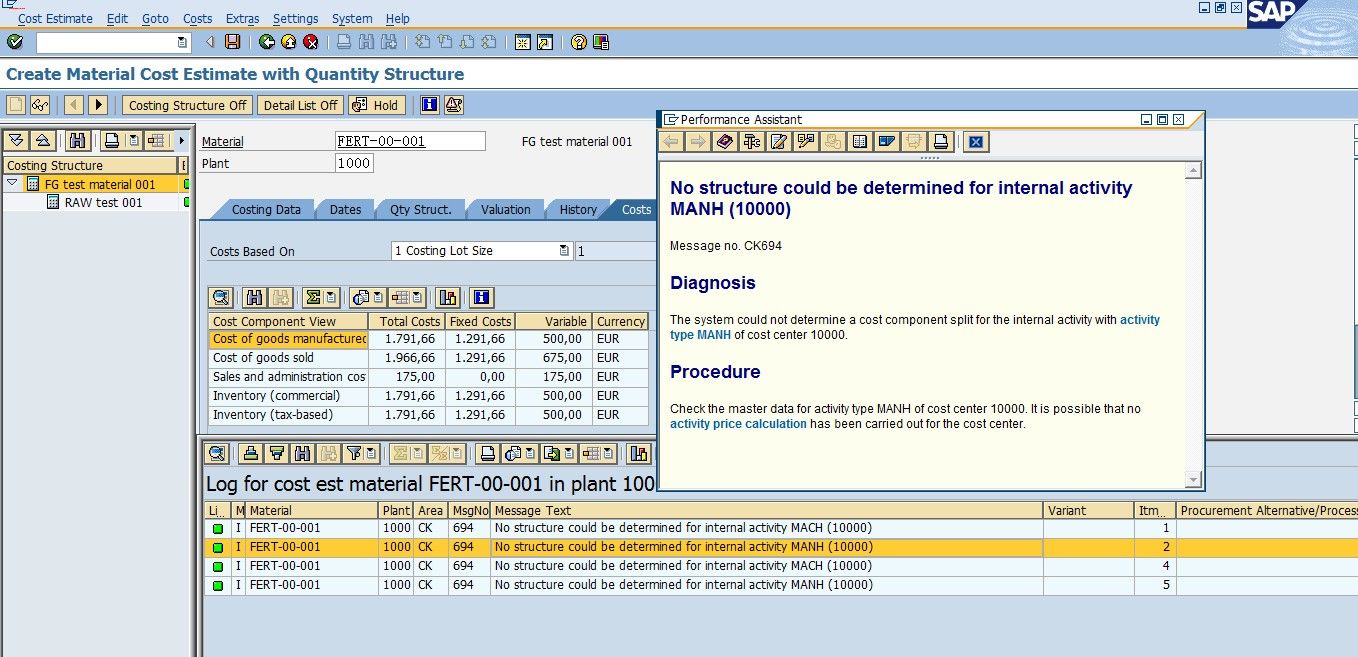Click the Hold button

click(376, 105)
